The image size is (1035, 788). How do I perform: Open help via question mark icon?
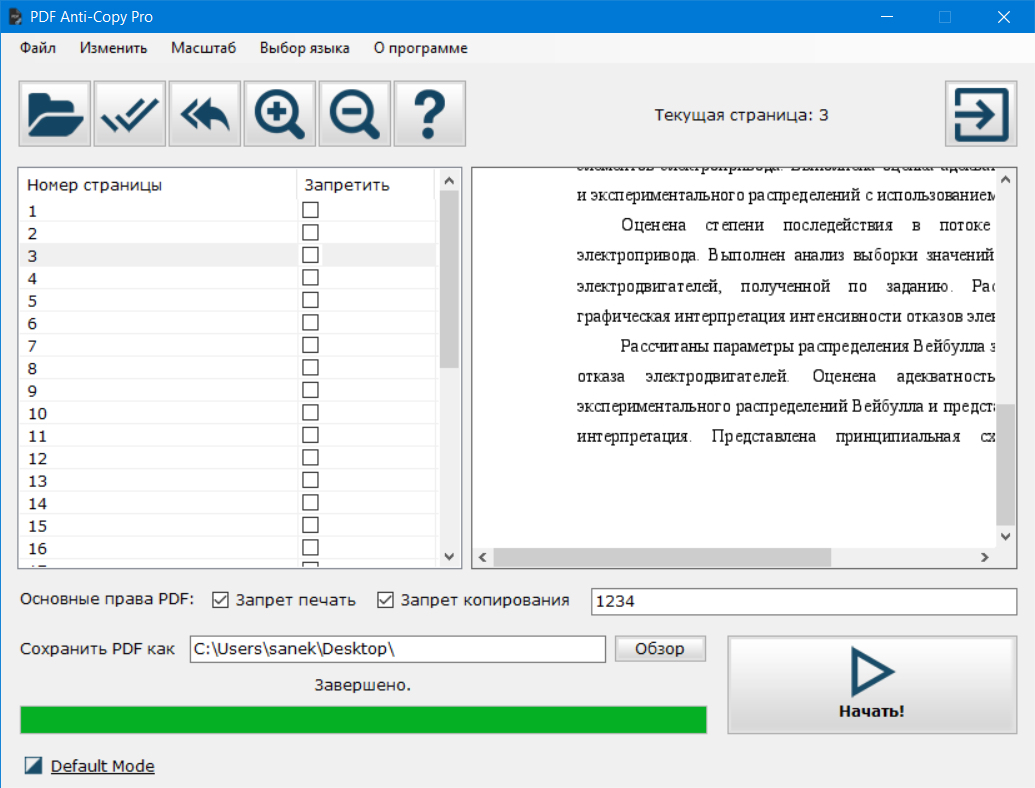pos(430,115)
